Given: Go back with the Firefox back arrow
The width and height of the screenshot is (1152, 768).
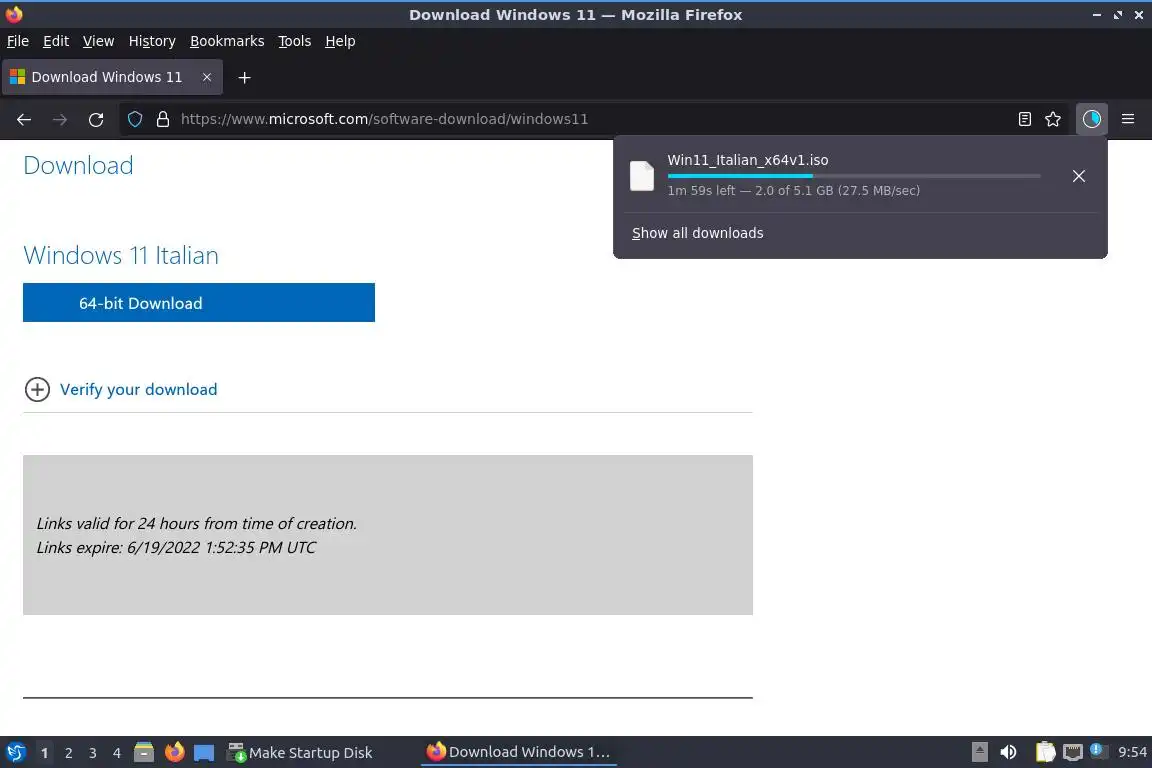Looking at the screenshot, I should [24, 119].
